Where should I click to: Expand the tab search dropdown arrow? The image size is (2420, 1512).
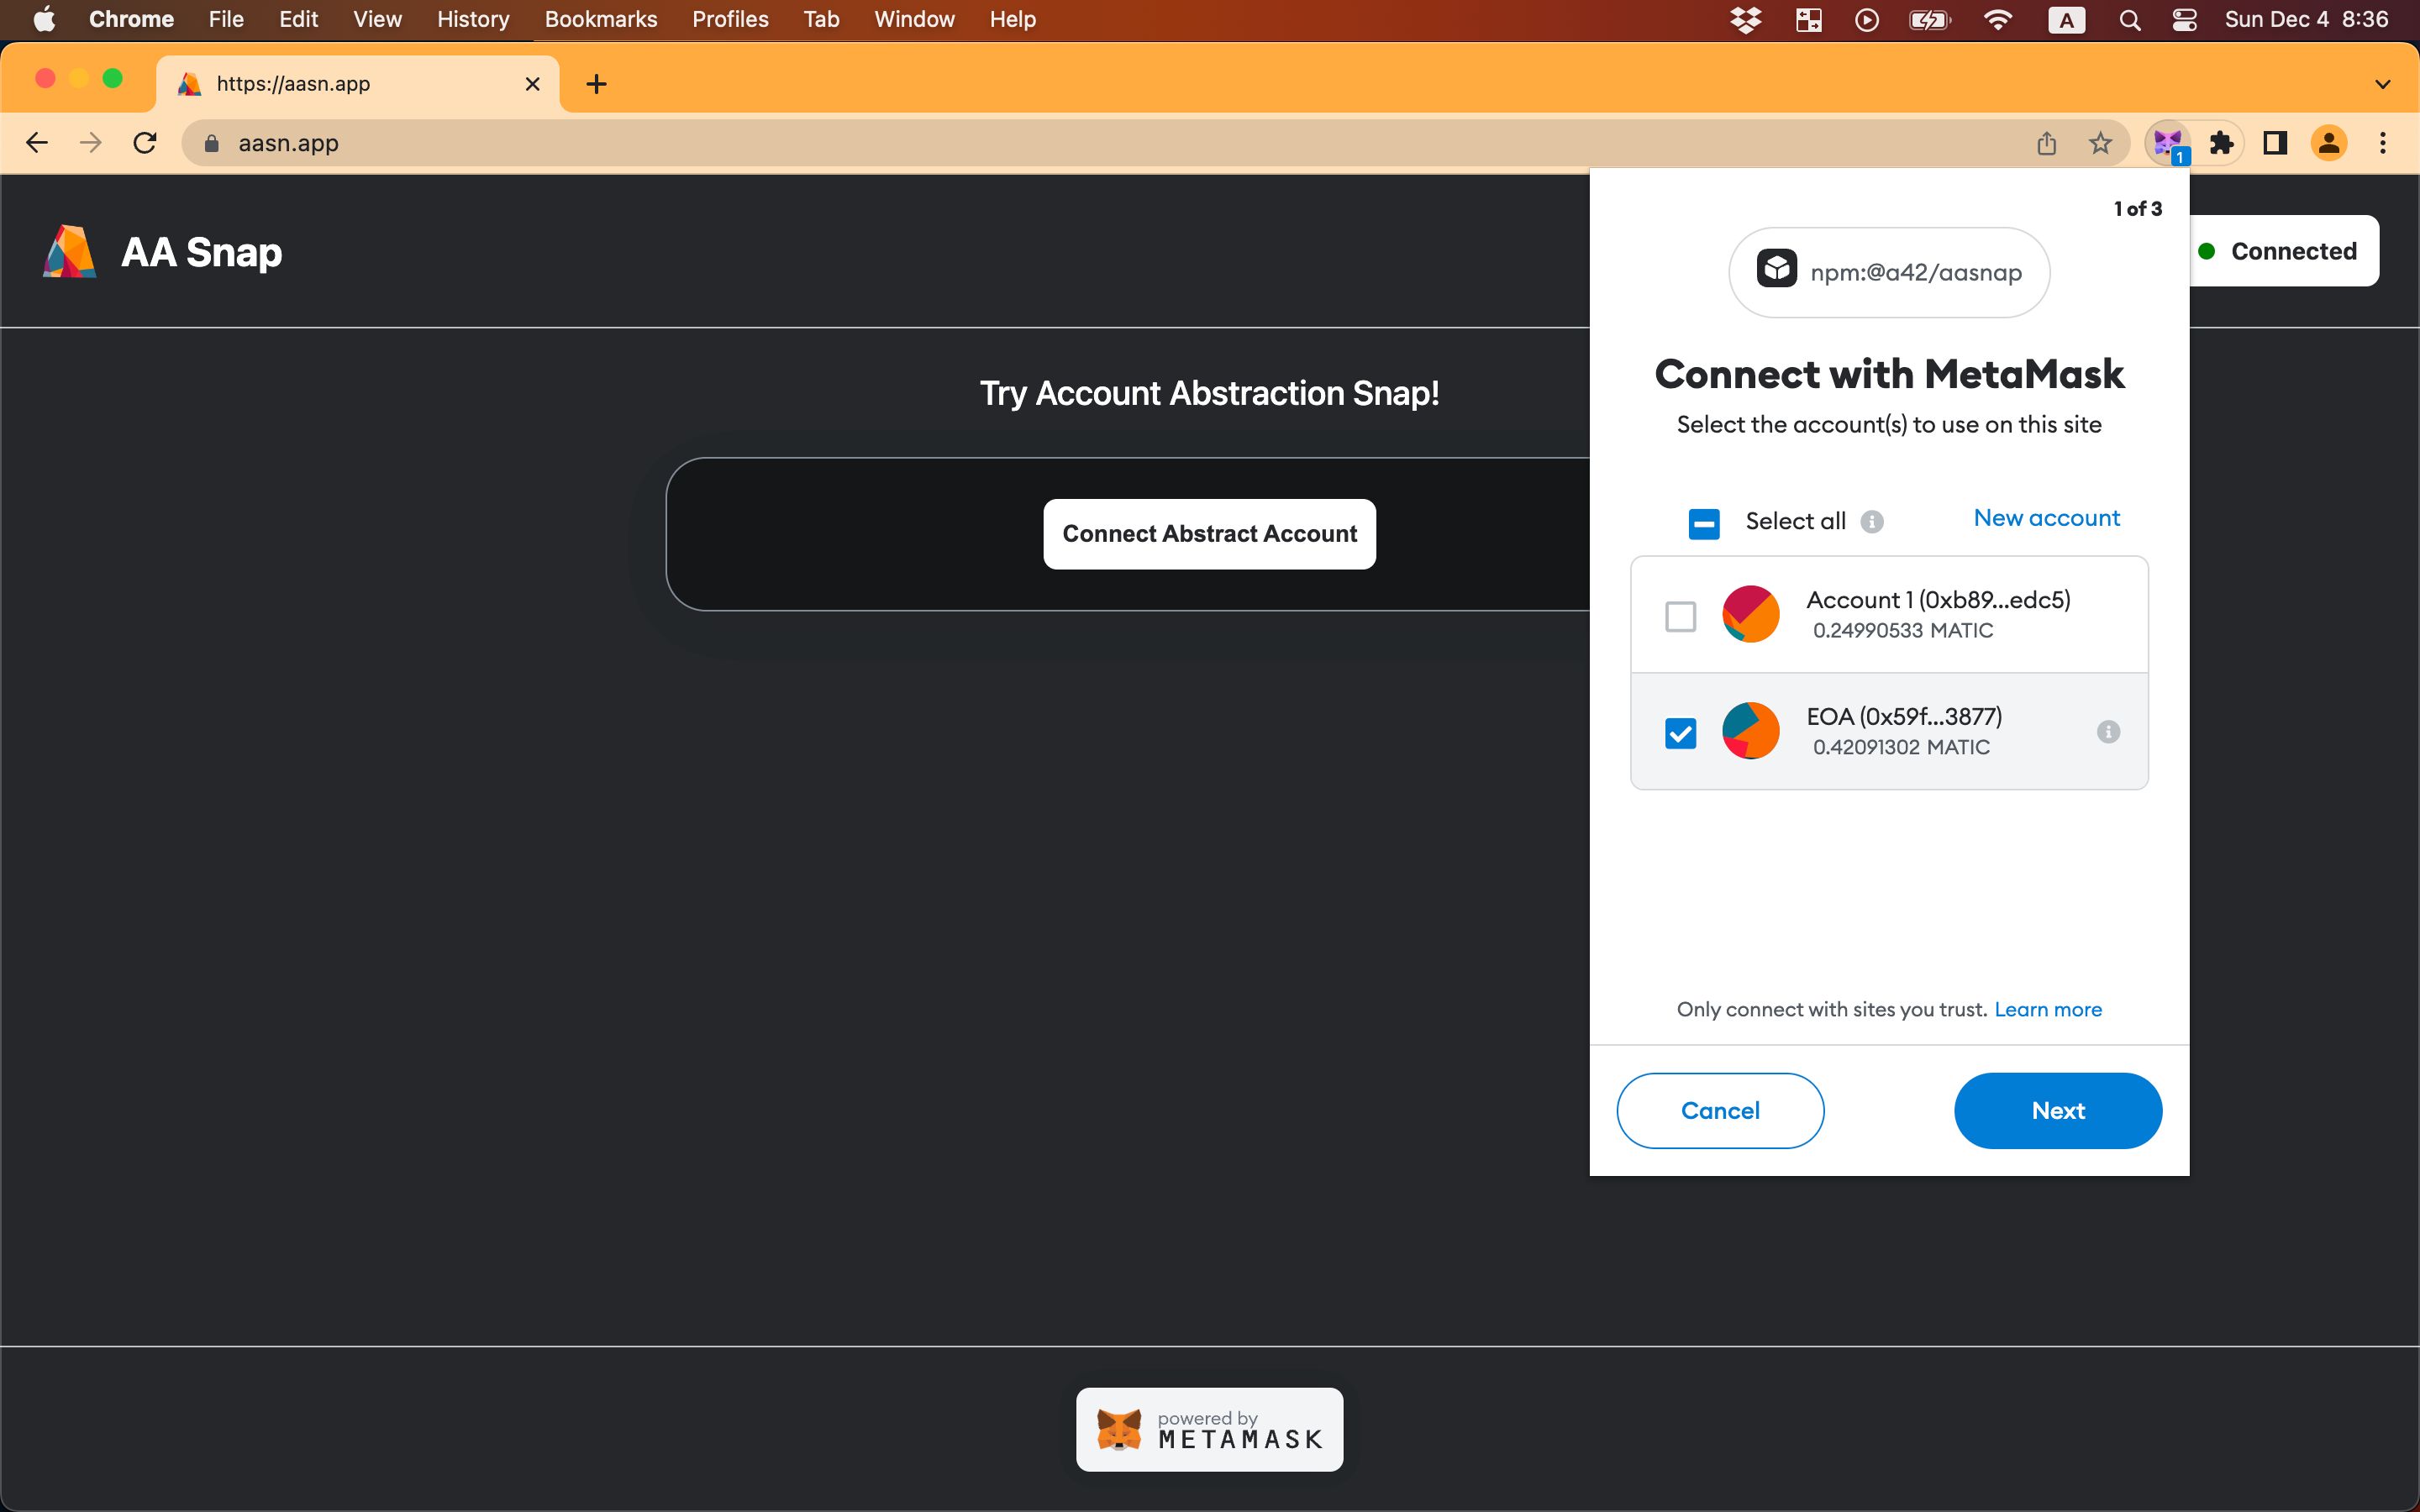[2383, 84]
